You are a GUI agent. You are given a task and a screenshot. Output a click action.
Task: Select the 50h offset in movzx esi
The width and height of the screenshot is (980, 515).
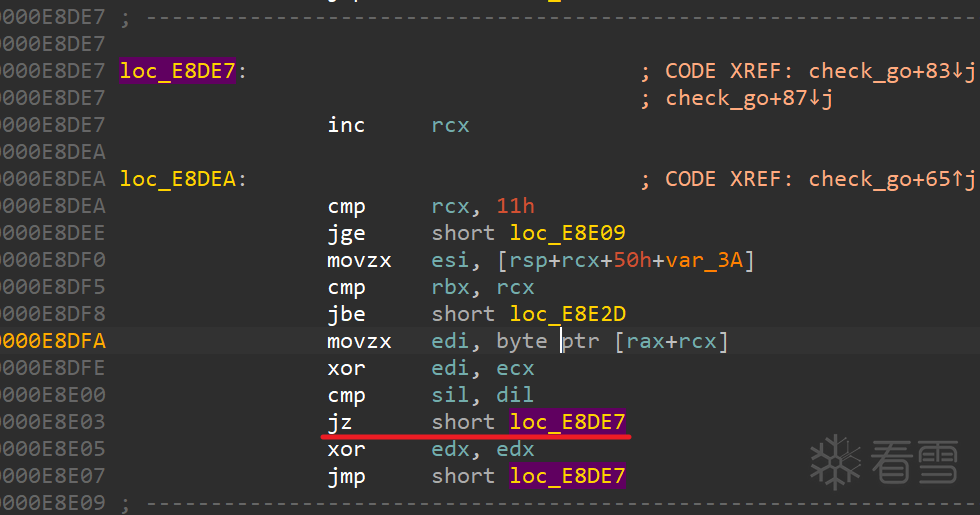632,260
